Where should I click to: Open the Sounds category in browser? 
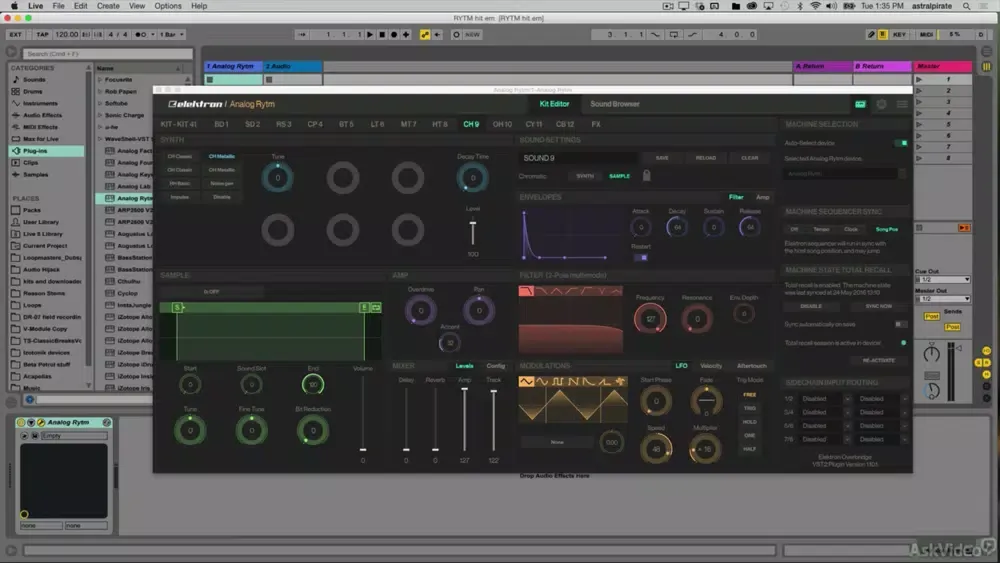[x=34, y=80]
